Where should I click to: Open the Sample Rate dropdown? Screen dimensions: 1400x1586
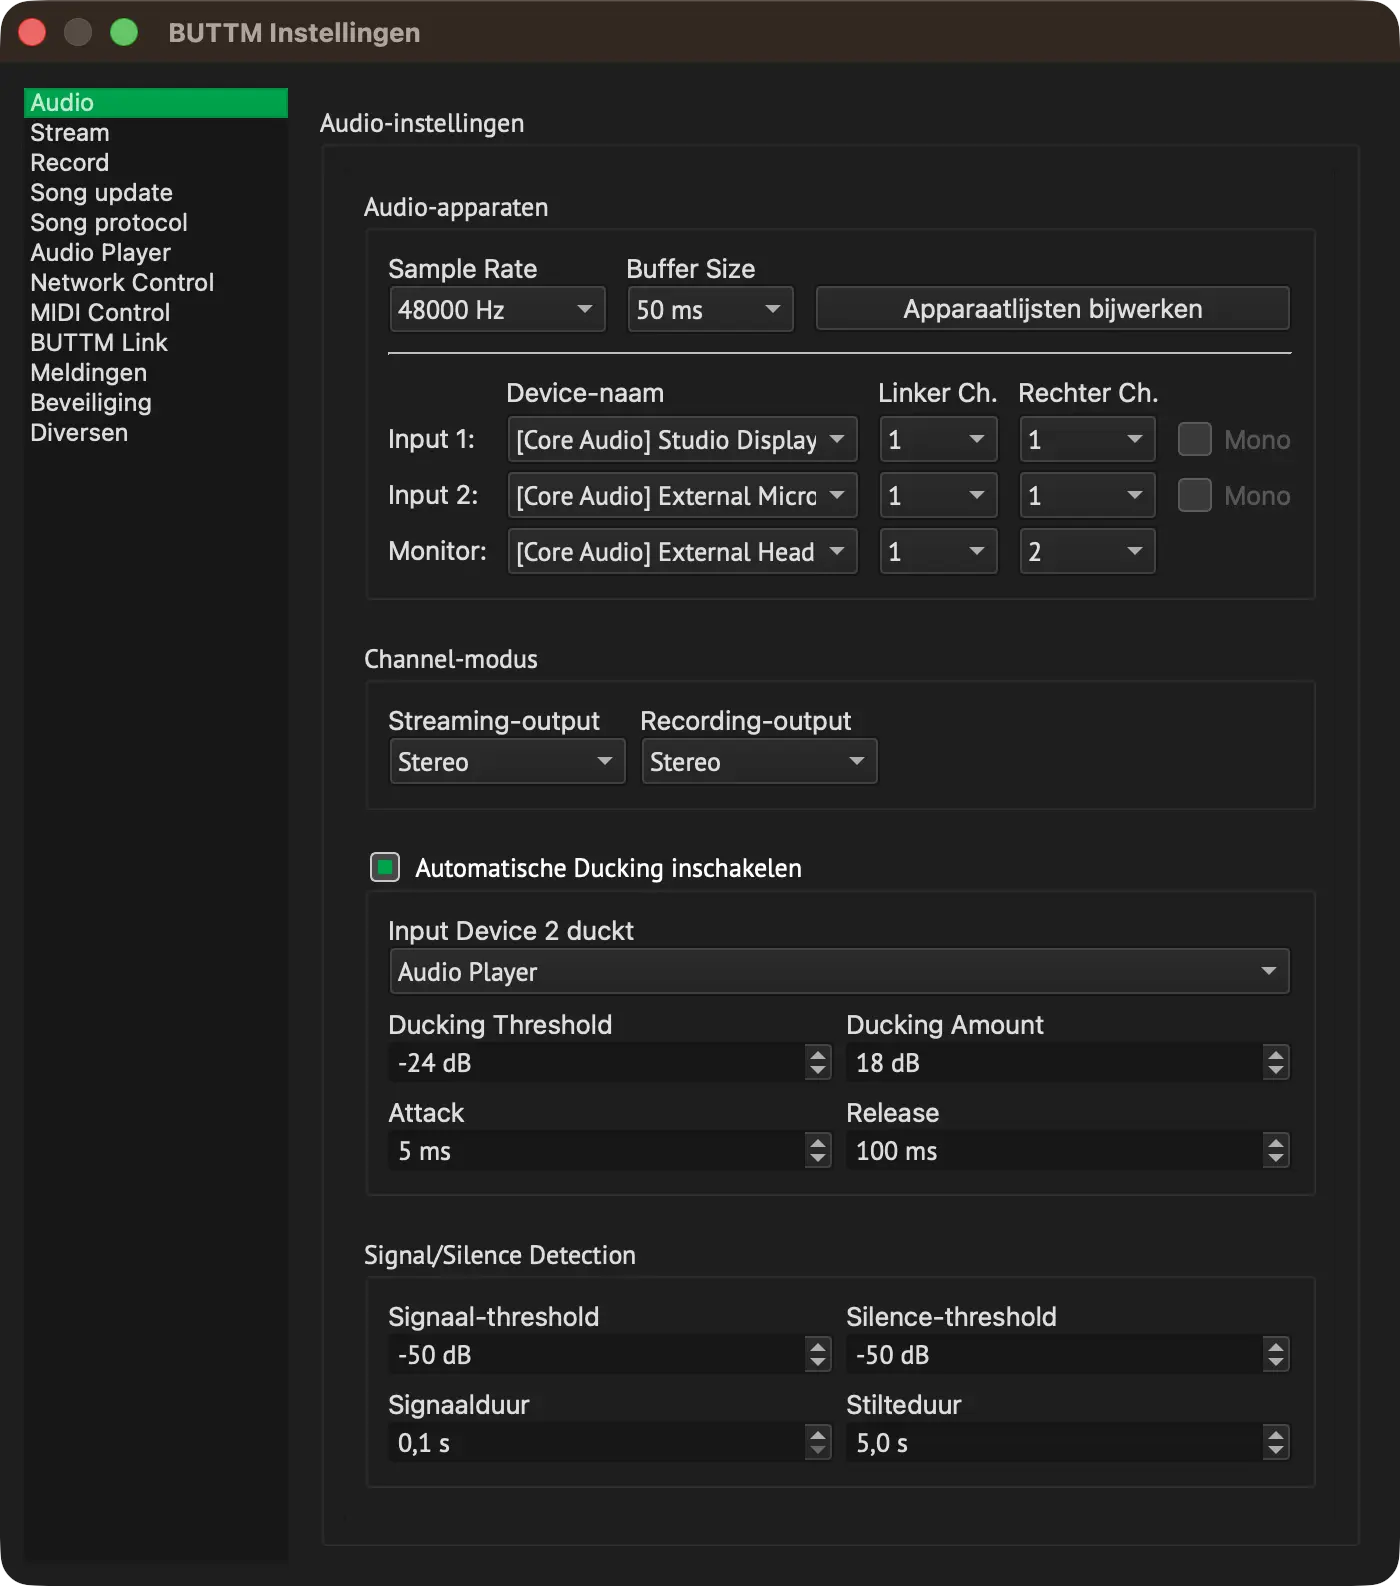click(497, 309)
